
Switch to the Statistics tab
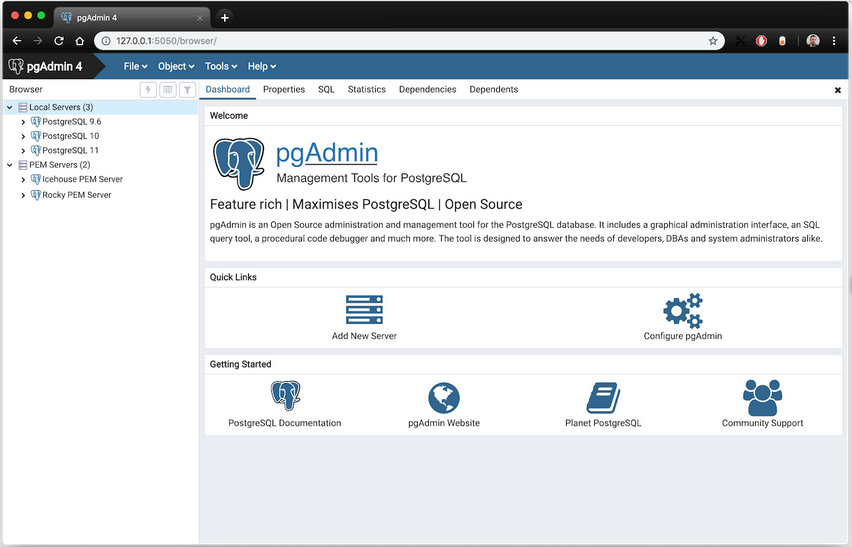[x=367, y=90]
